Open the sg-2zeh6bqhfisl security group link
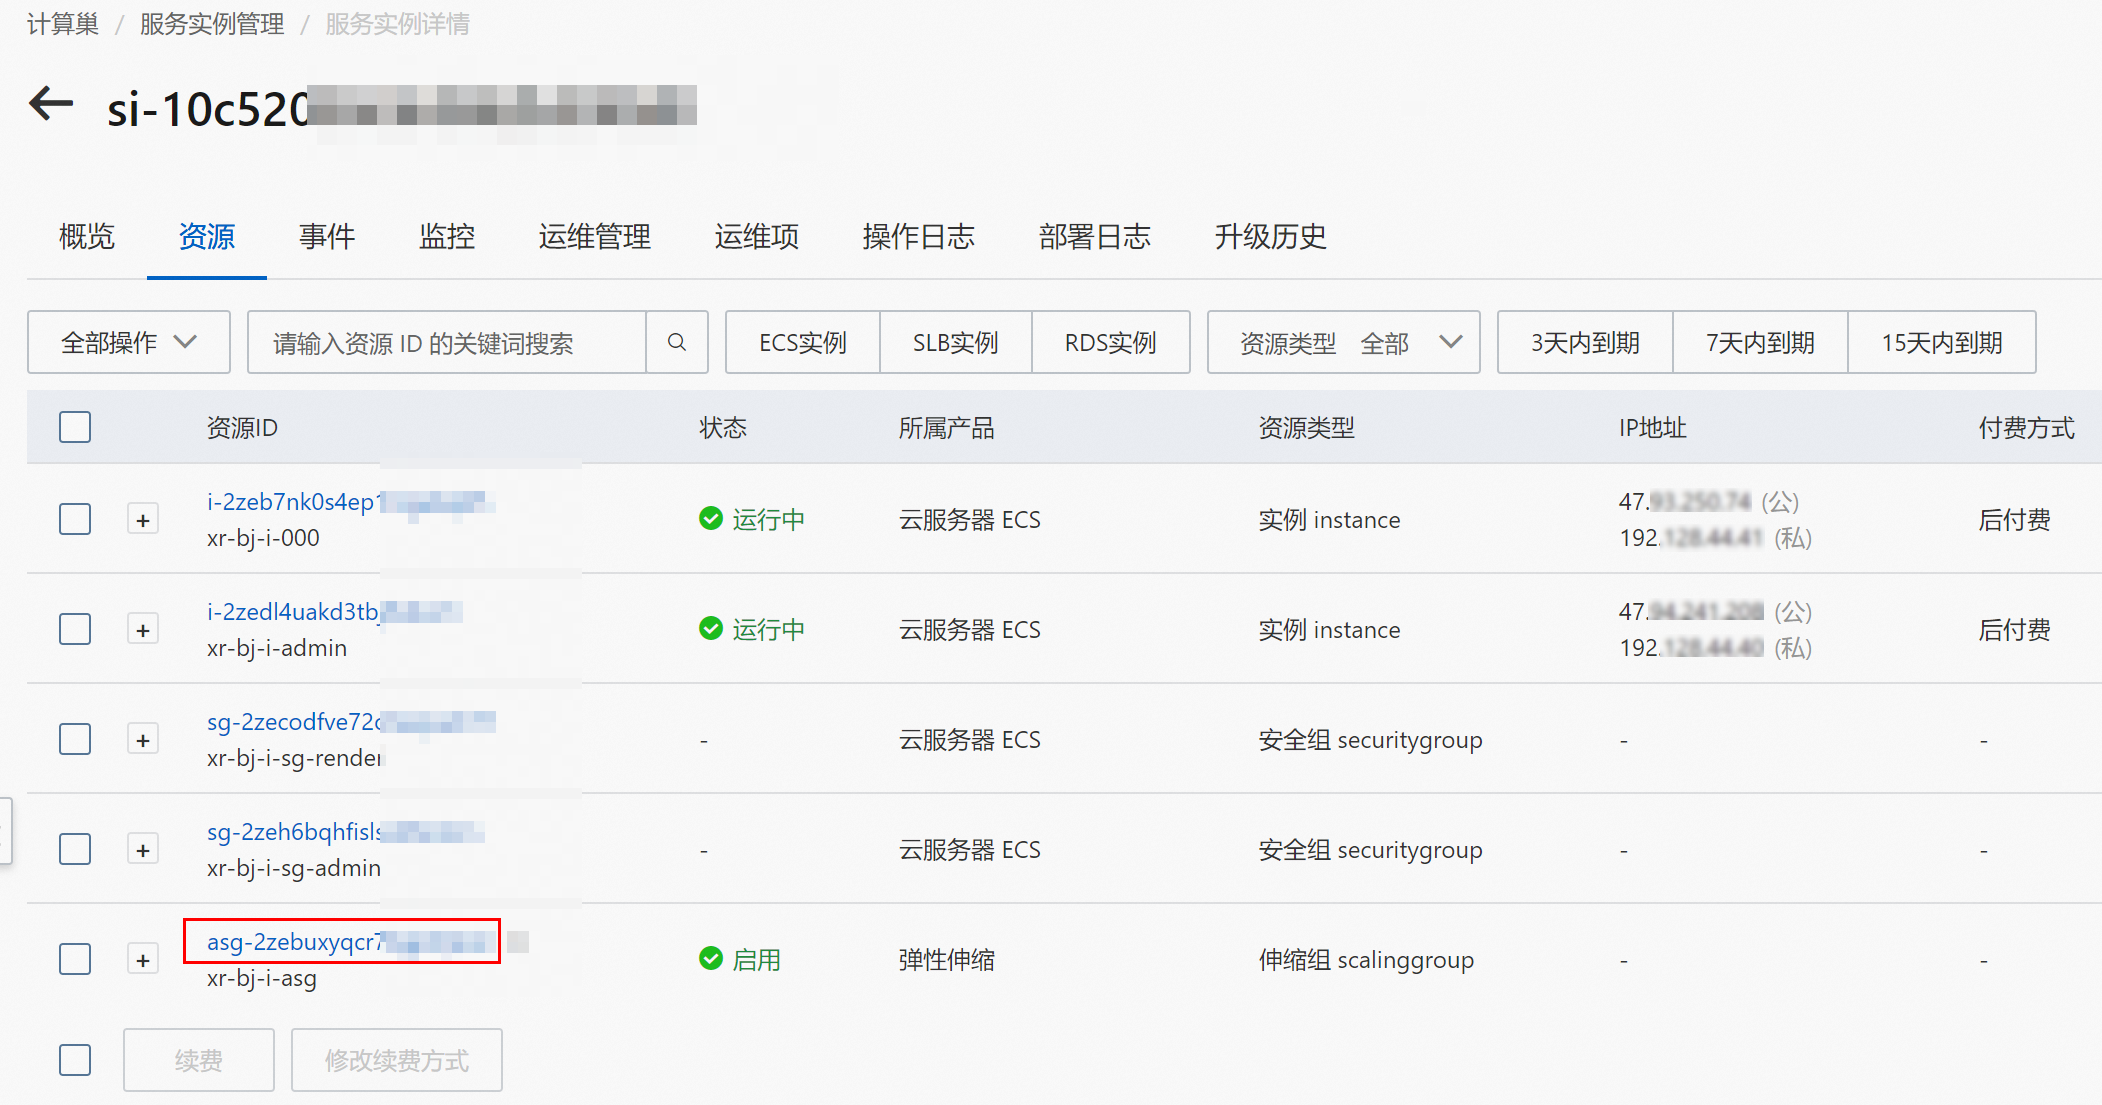The image size is (2102, 1105). [346, 832]
